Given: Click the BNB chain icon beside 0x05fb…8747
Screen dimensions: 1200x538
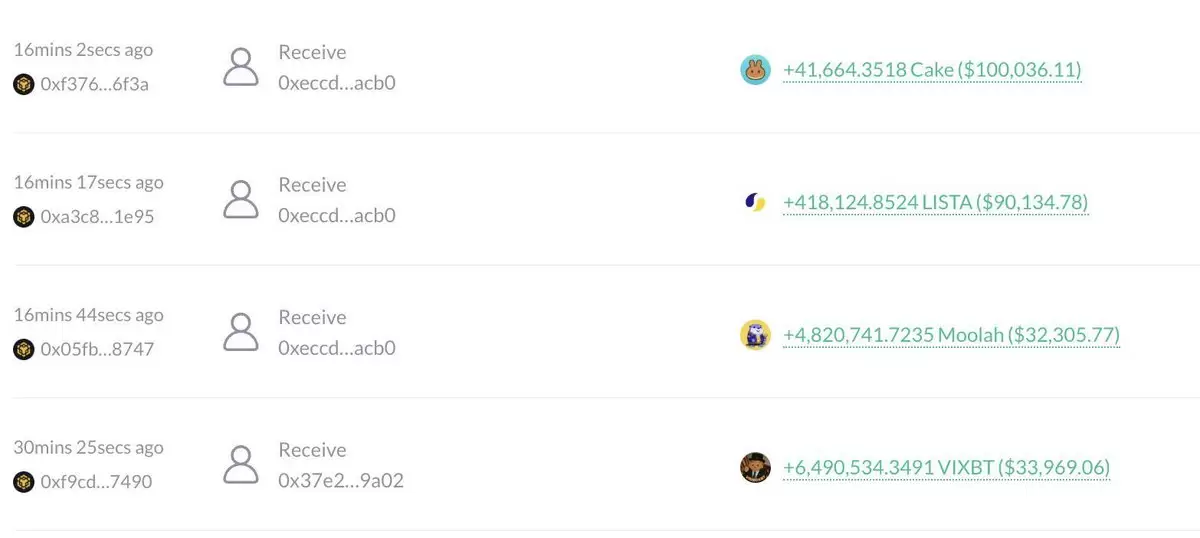Looking at the screenshot, I should [23, 350].
